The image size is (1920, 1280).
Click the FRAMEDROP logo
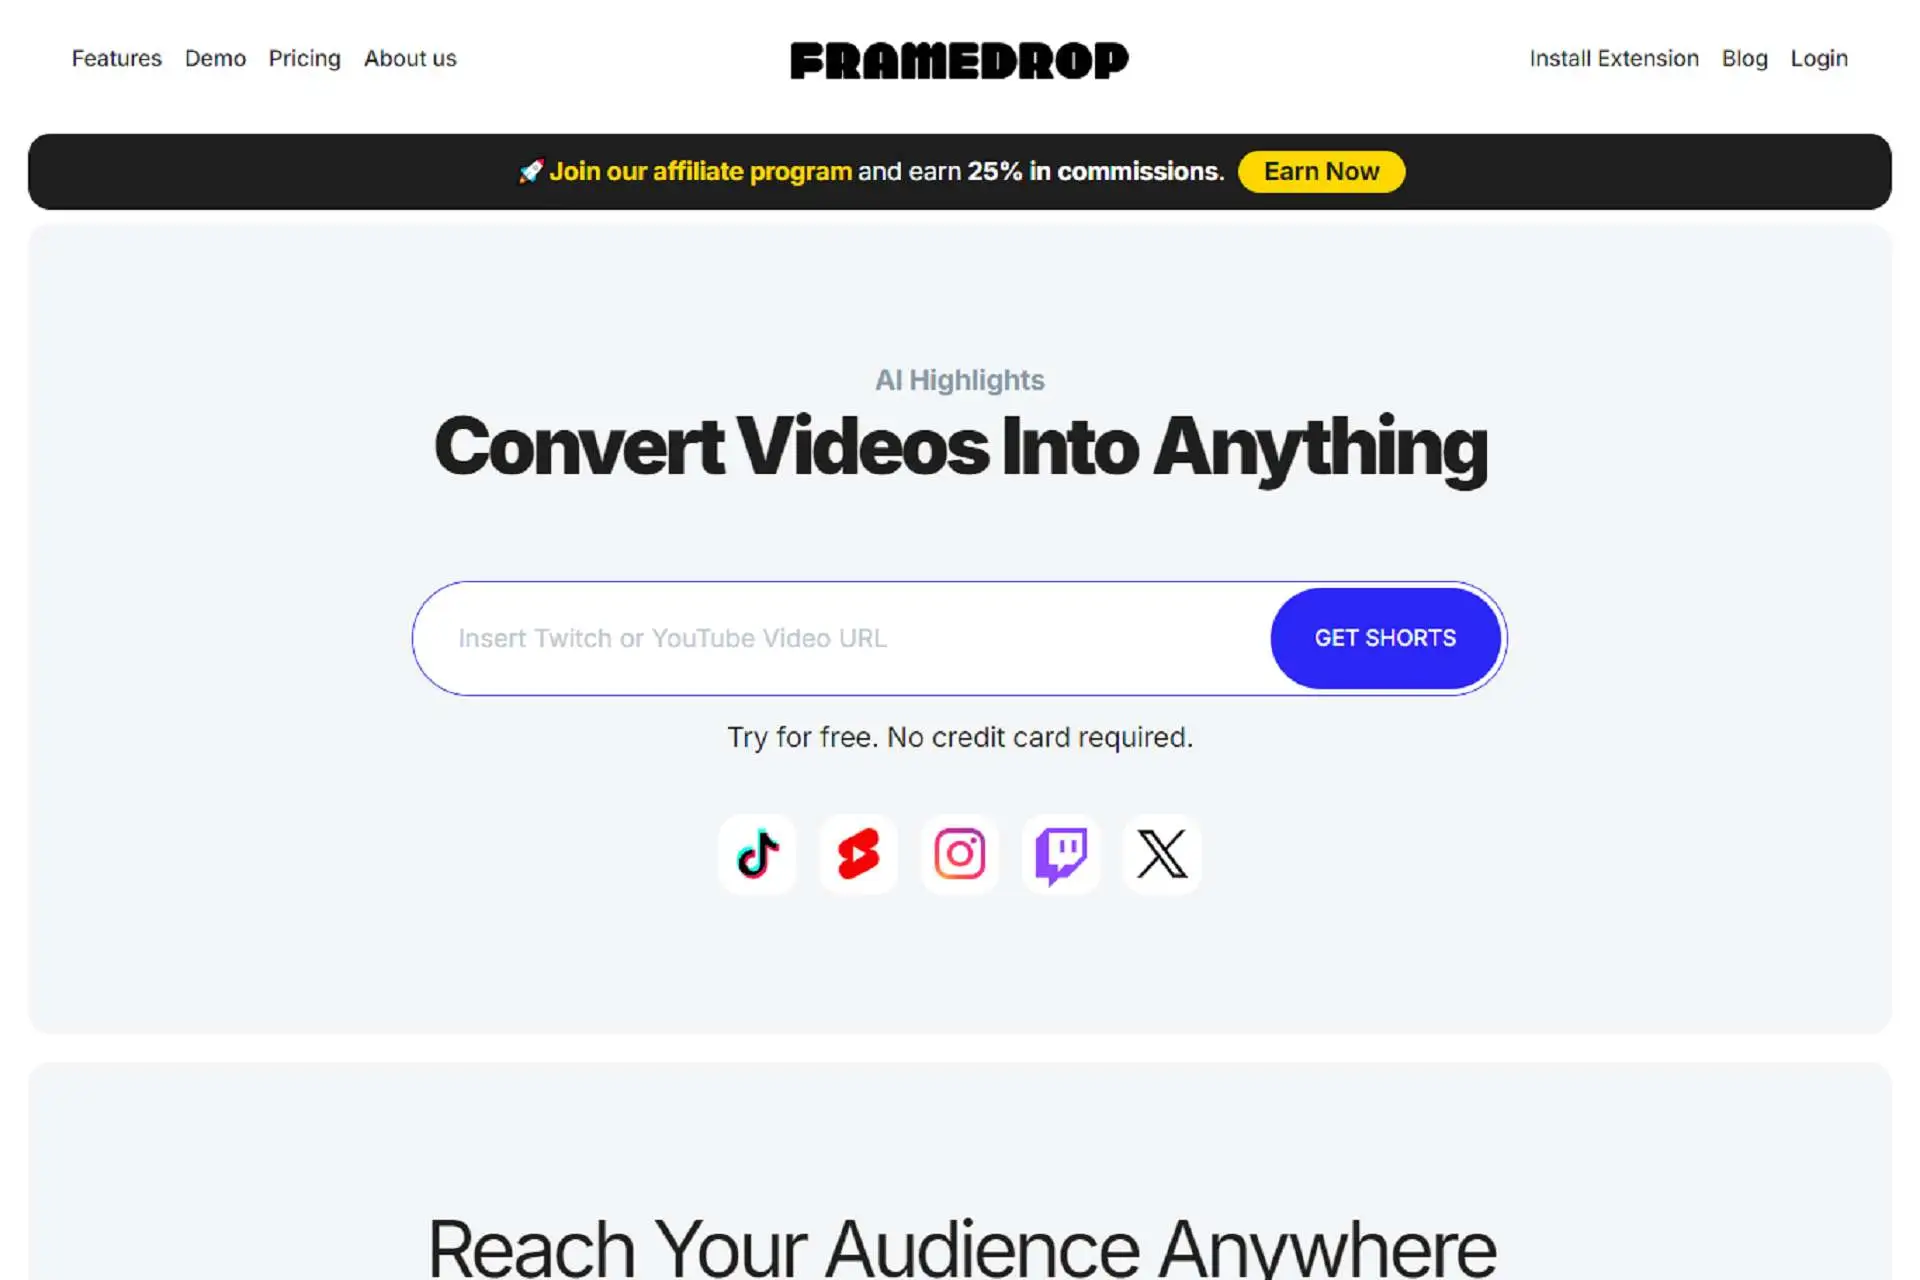[960, 59]
